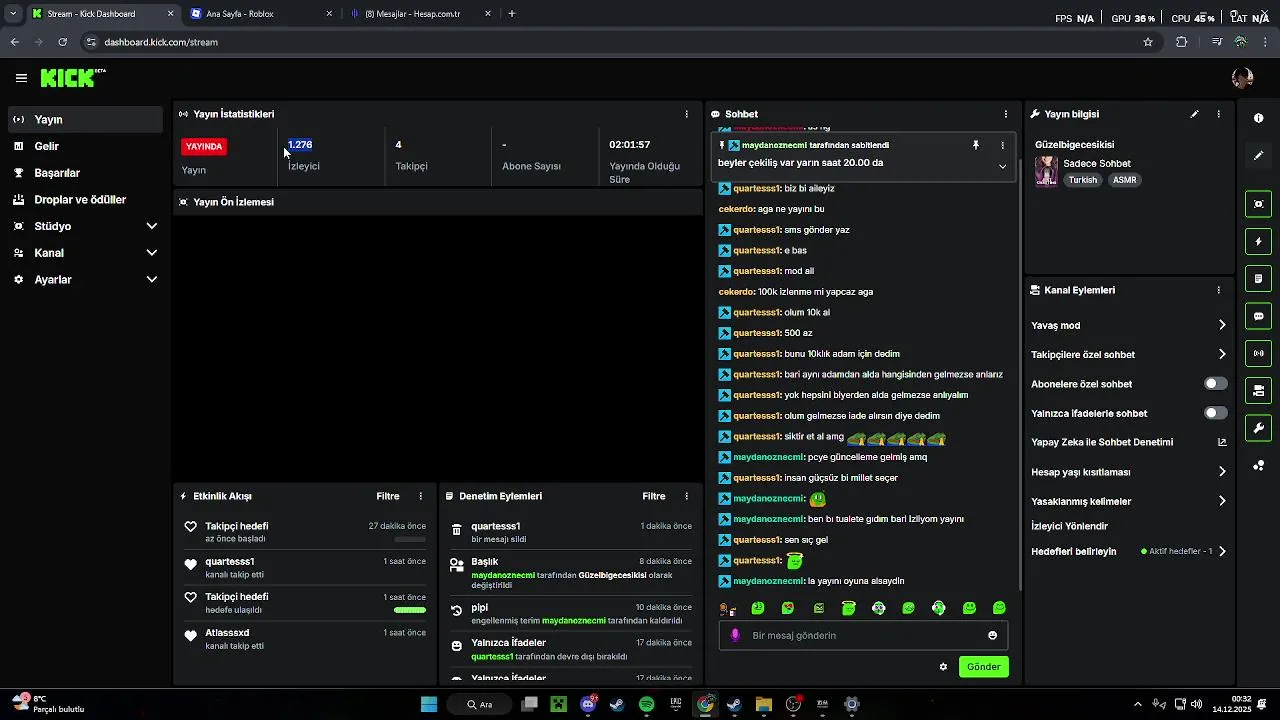Click the three-dots icon at the bottom of the right sidebar
The width and height of the screenshot is (1280, 720).
(x=1258, y=465)
